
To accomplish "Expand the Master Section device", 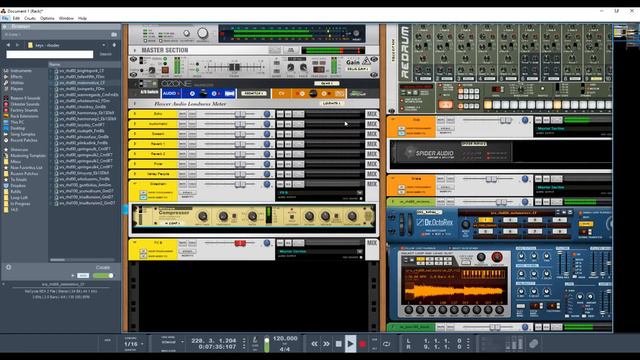I will point(135,50).
